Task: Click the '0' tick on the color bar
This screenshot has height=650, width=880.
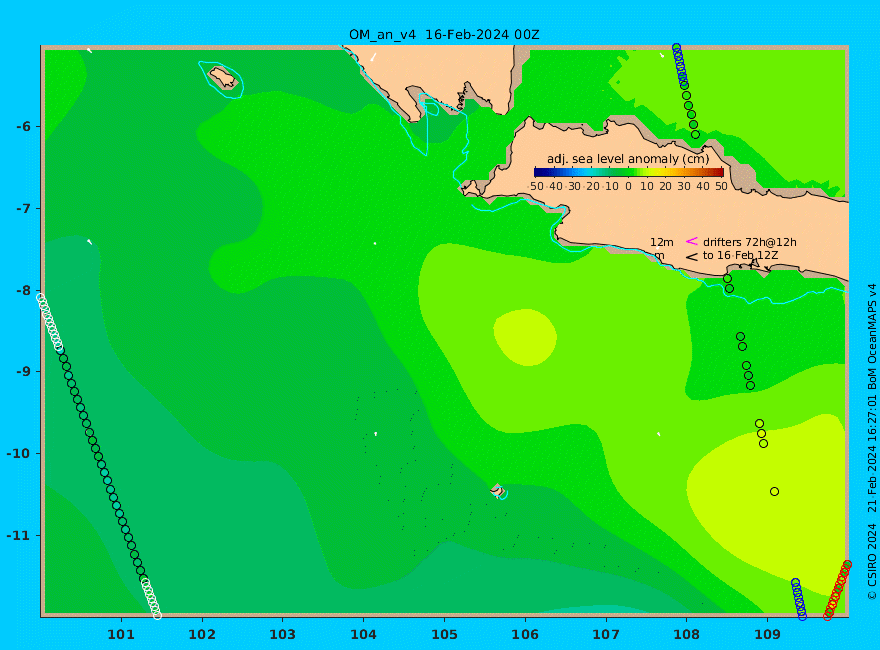Action: point(628,186)
